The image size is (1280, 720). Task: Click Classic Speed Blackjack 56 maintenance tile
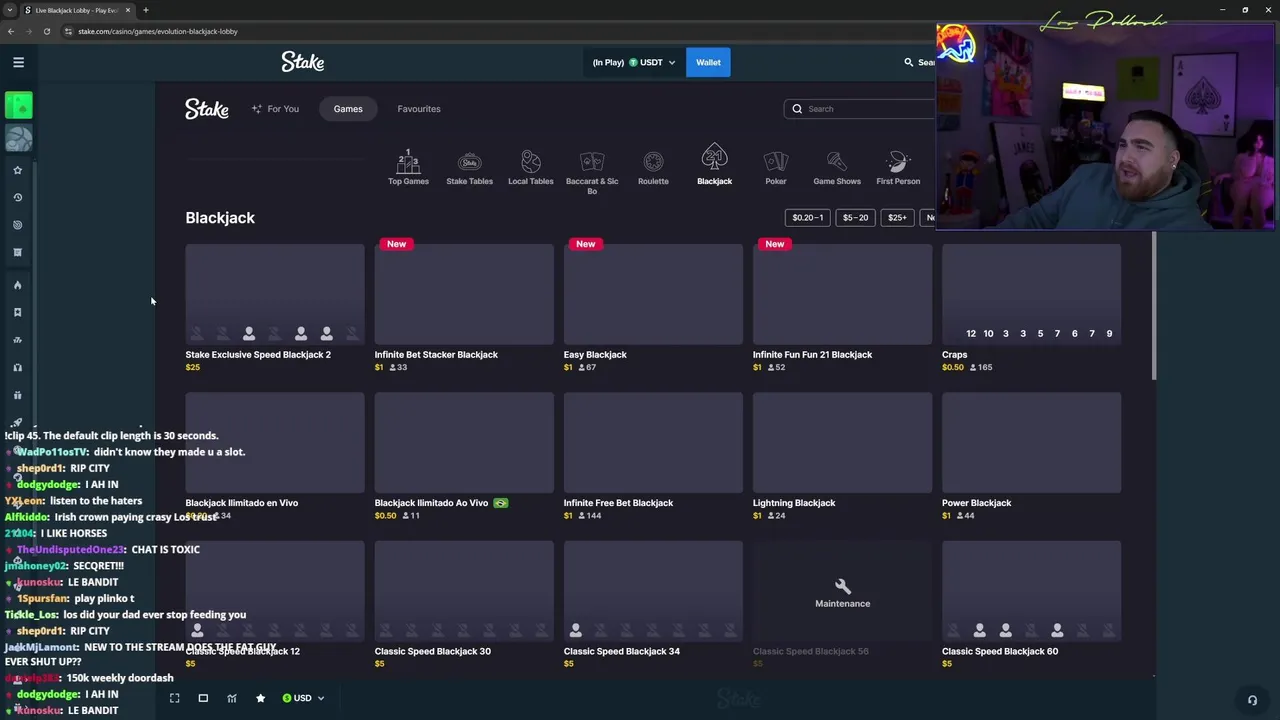[842, 591]
